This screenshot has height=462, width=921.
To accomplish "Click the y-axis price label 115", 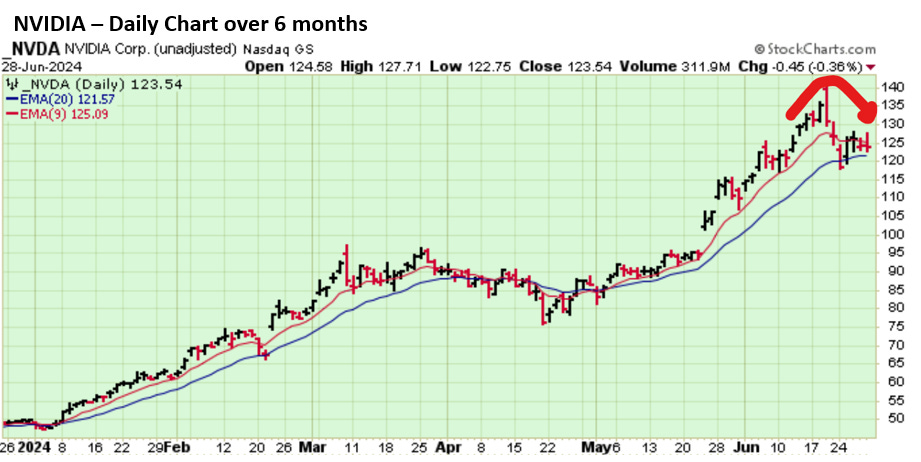I will click(891, 179).
